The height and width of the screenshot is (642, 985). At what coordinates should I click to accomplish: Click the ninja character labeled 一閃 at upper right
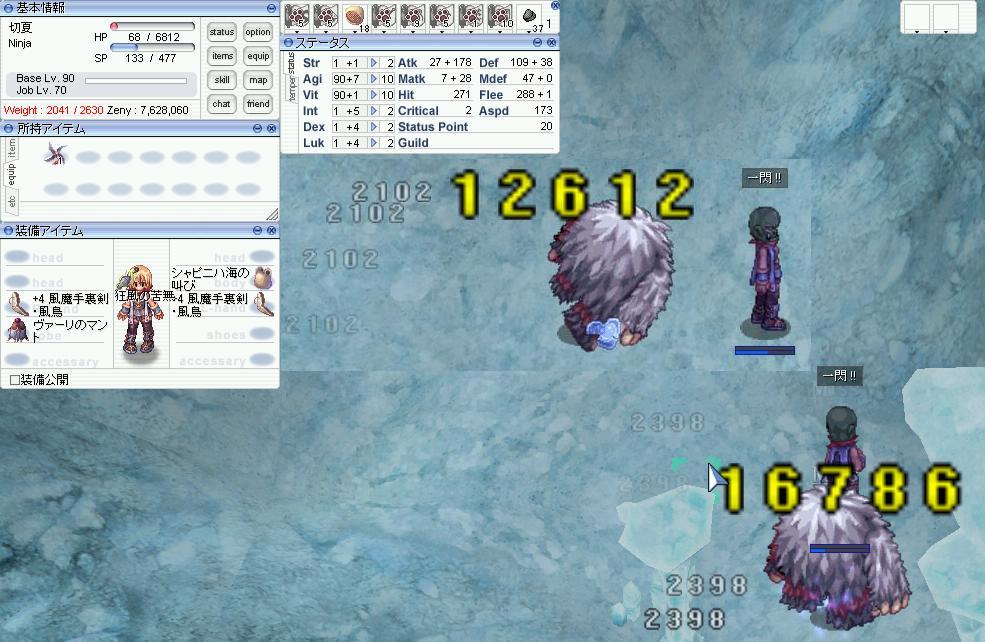click(x=765, y=270)
